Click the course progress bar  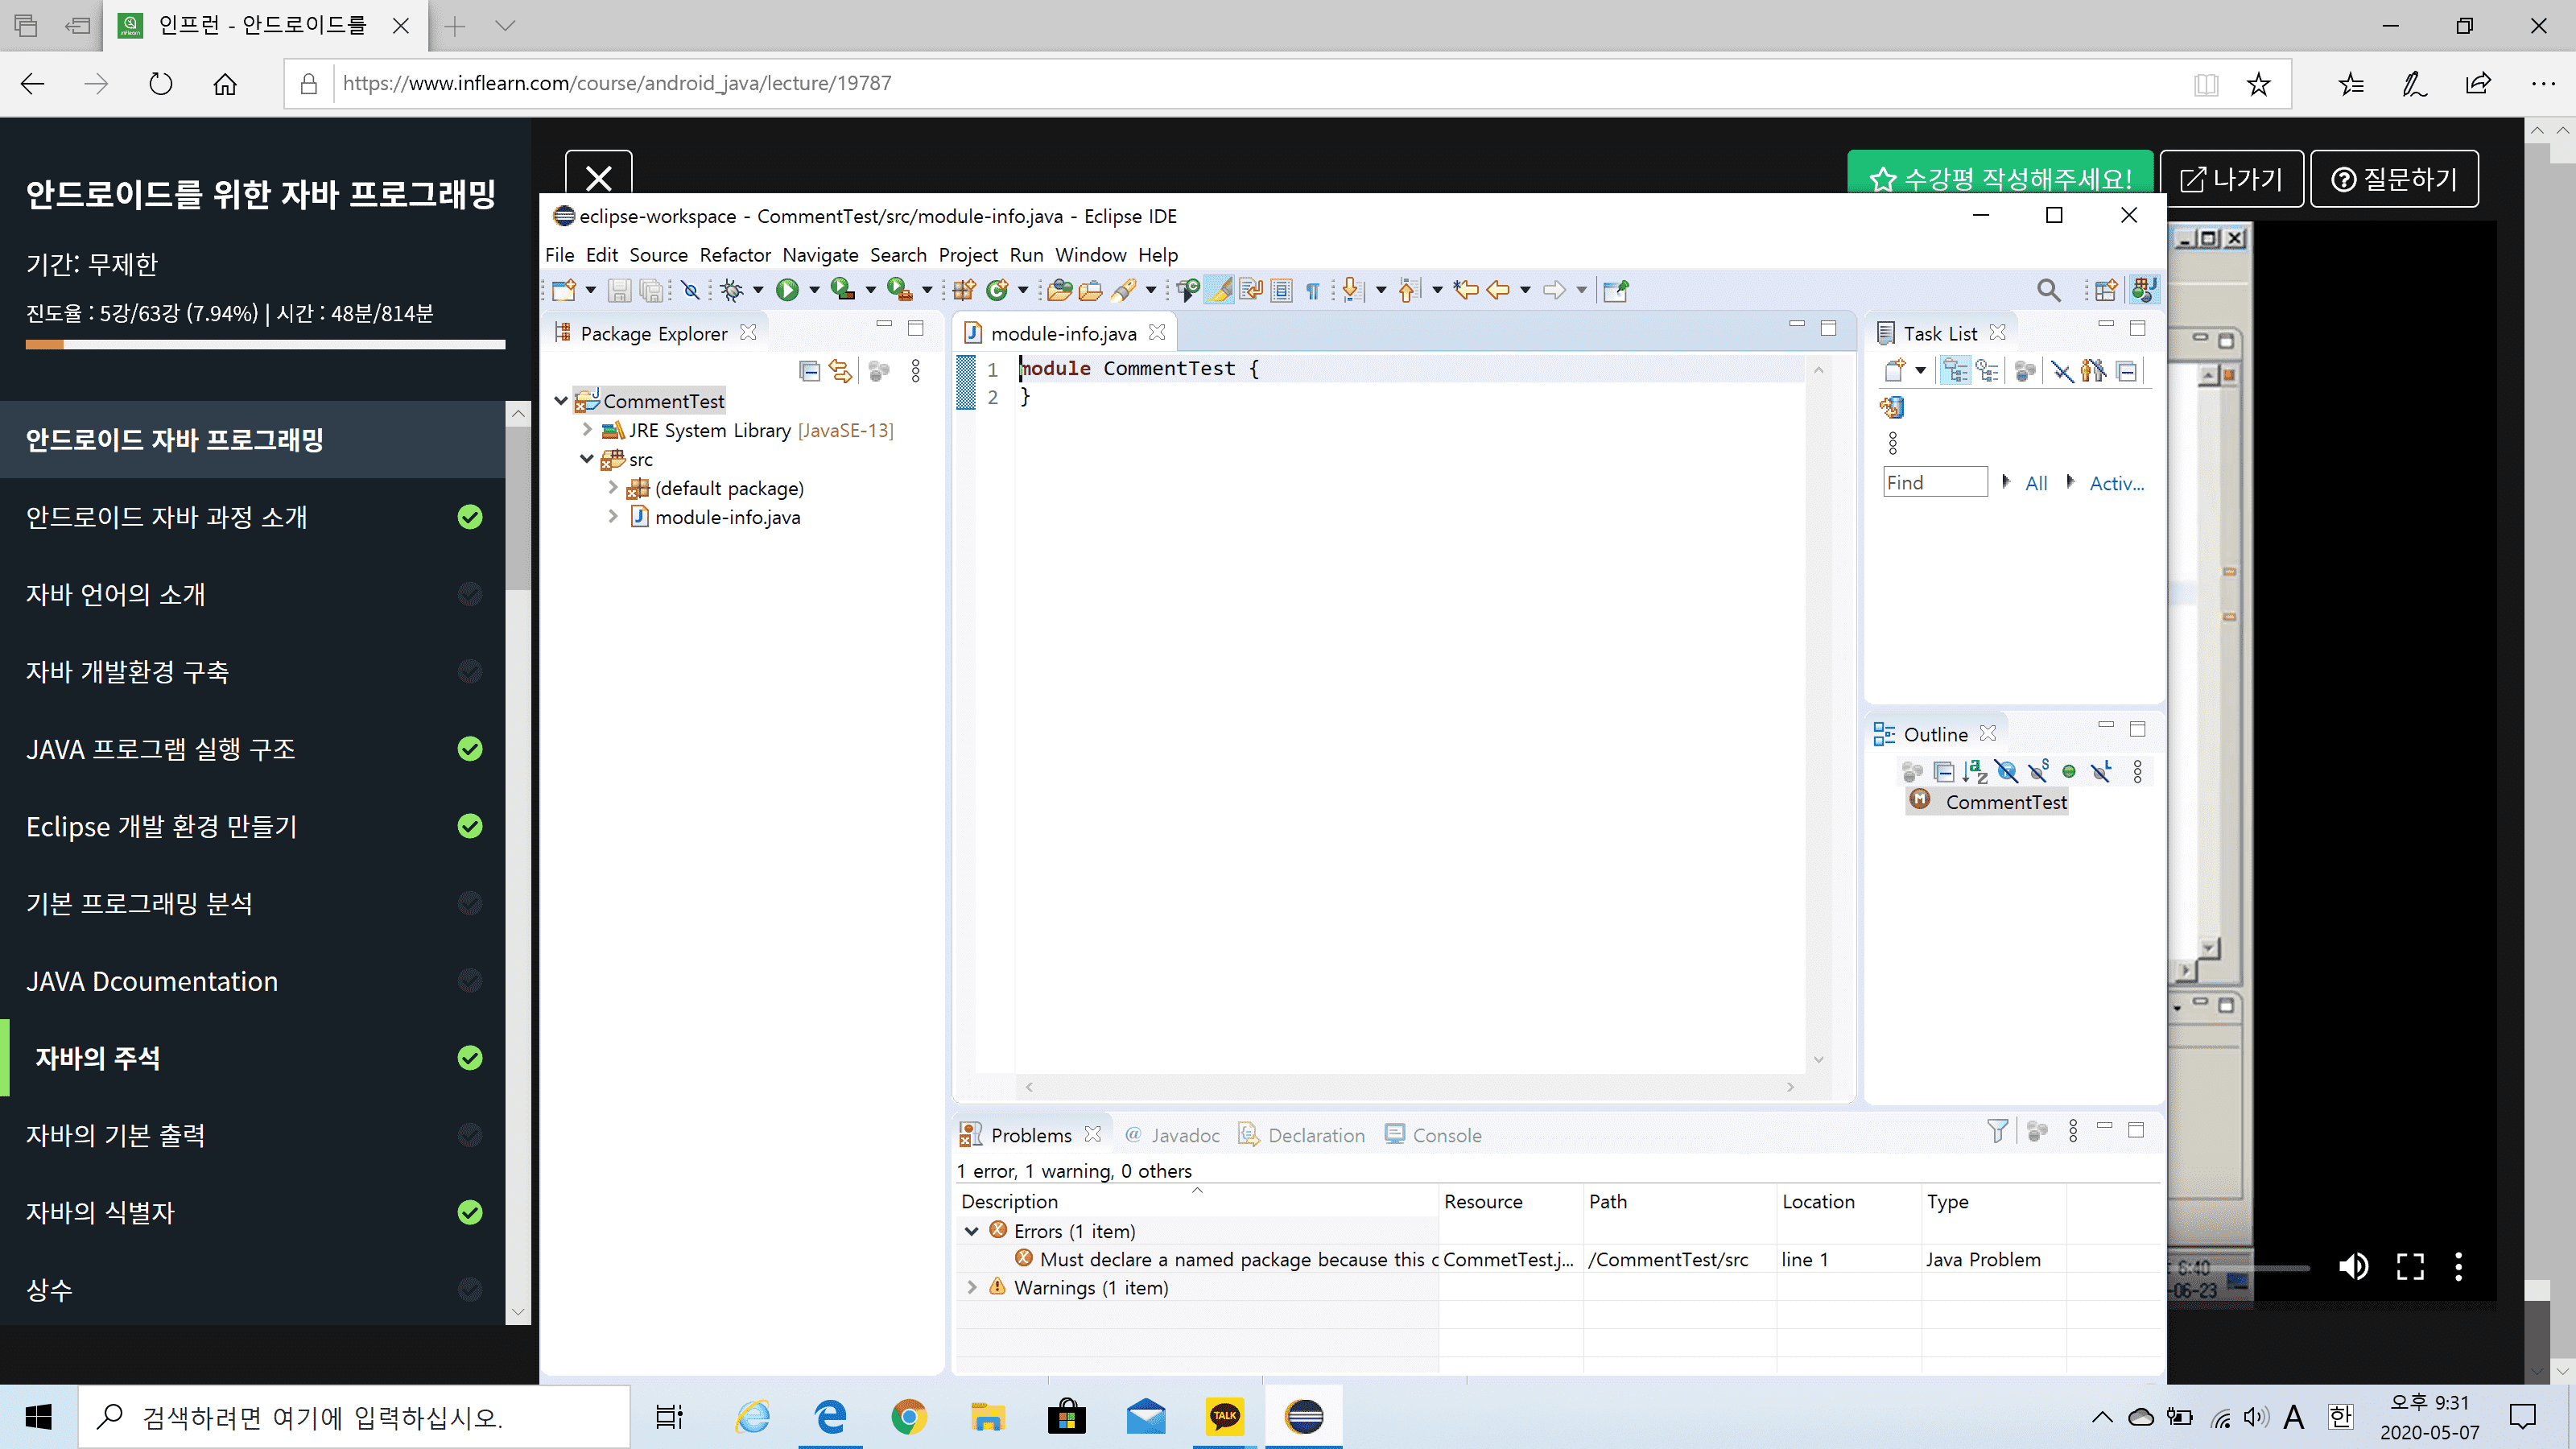pyautogui.click(x=265, y=344)
